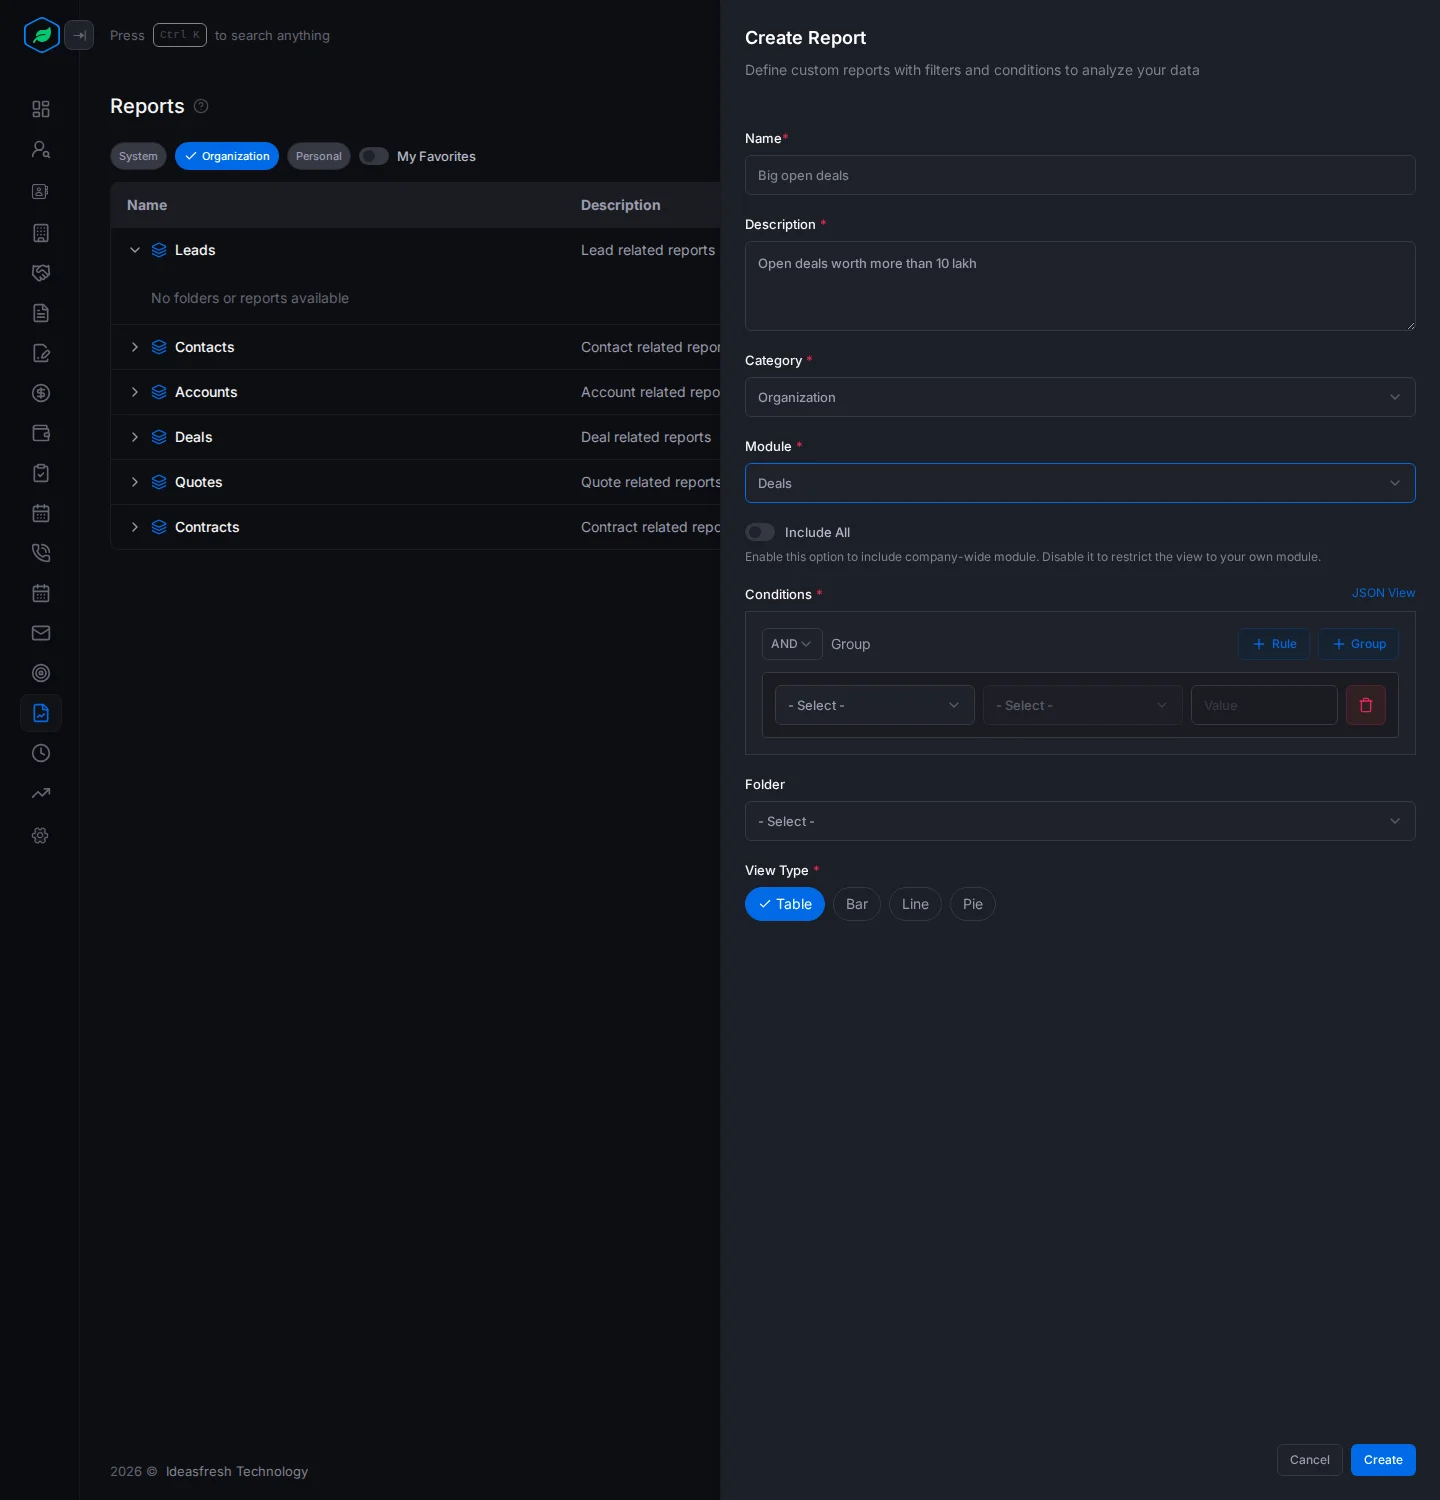Screen dimensions: 1440x1500
Task: Open the envelope mail icon in sidebar
Action: tap(41, 633)
